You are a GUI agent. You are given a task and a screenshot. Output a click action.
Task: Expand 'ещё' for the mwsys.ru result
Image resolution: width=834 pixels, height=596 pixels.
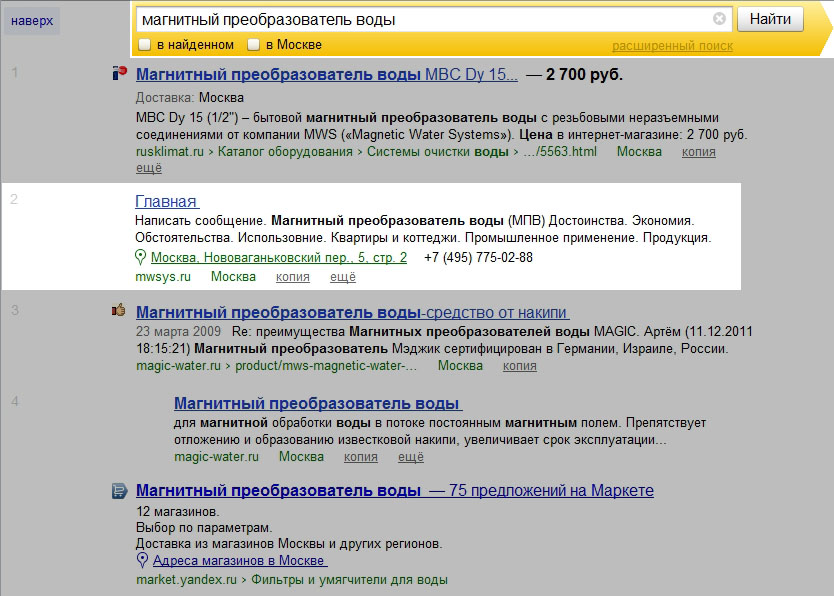click(343, 276)
